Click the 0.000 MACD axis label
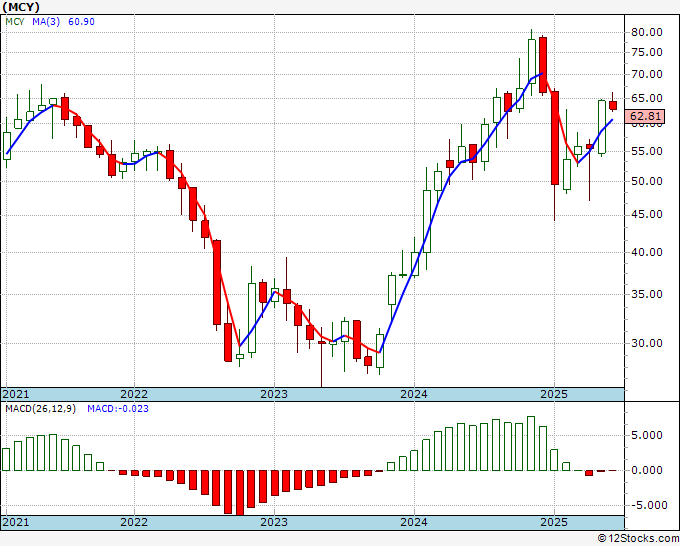 tap(647, 470)
